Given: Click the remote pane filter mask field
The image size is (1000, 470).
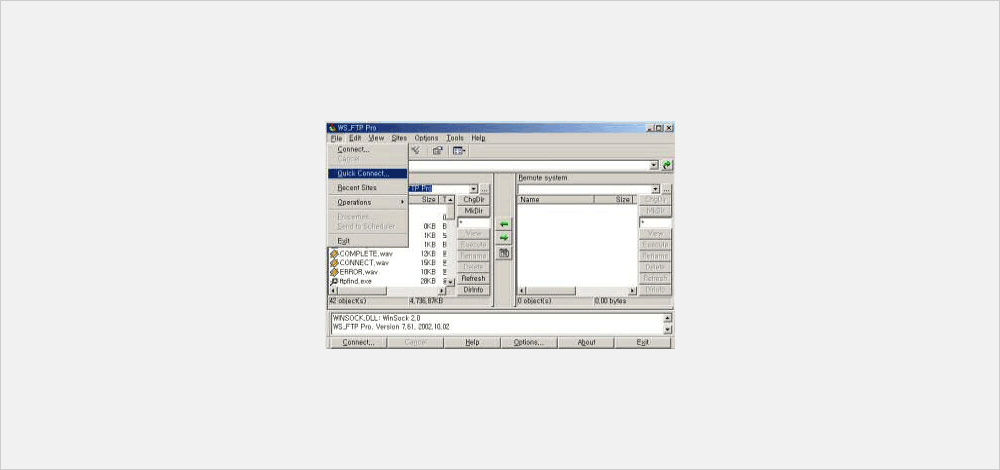Looking at the screenshot, I should [x=656, y=223].
